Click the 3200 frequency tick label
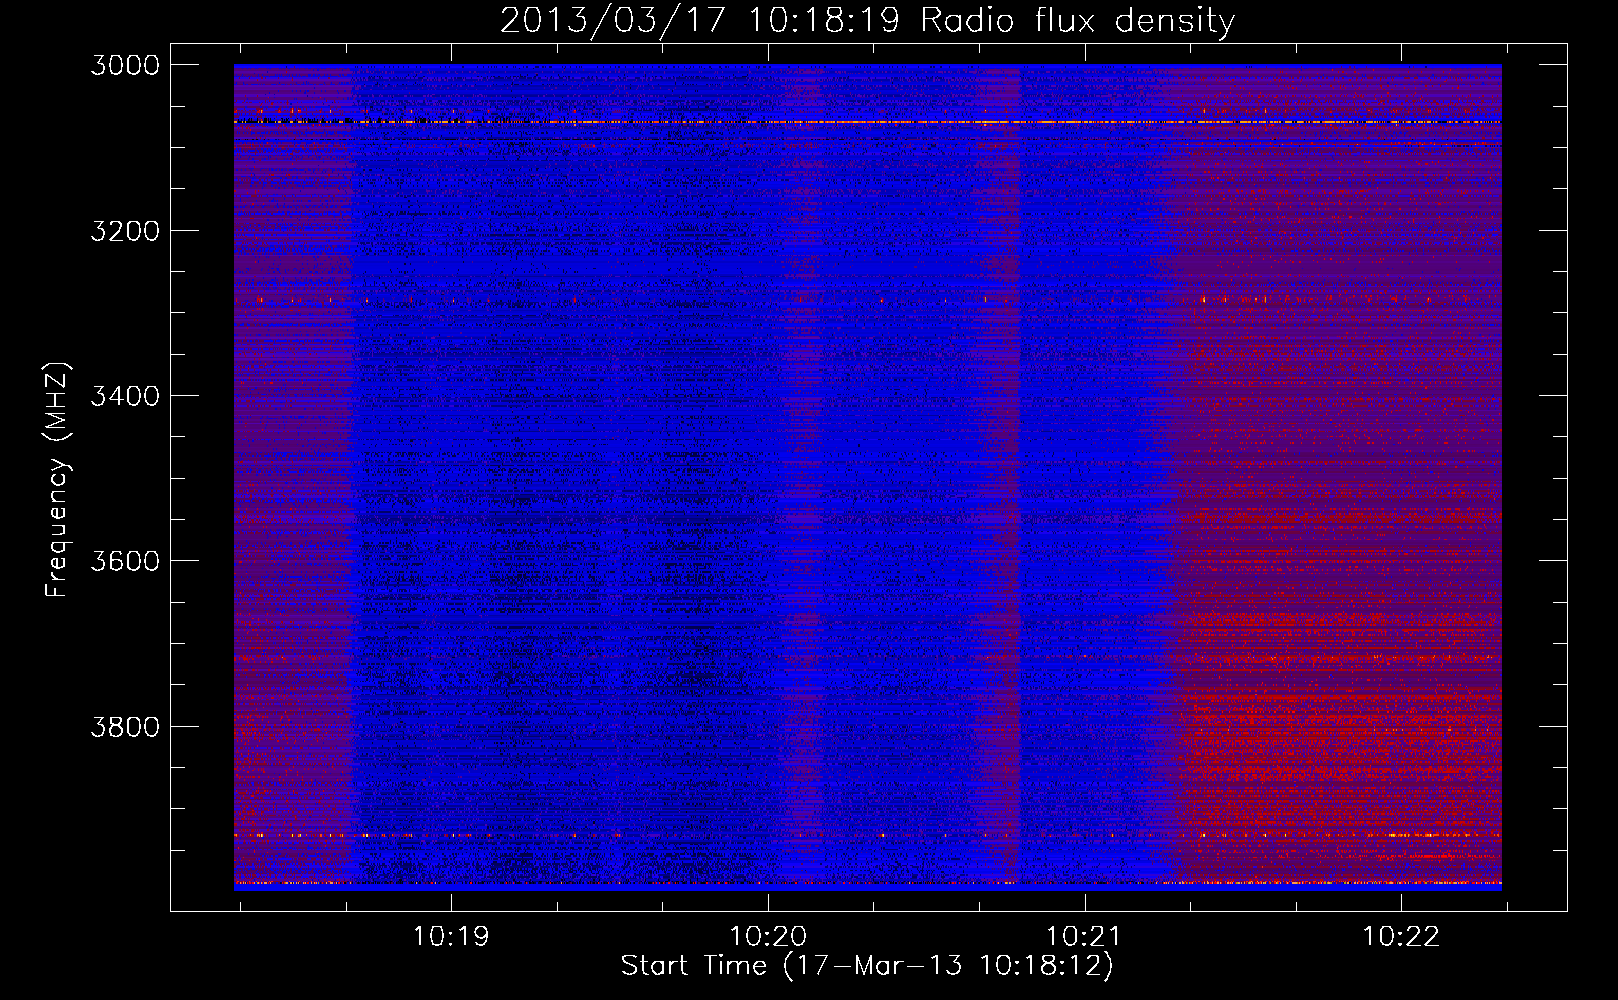Screen dimensions: 1618x1000 tap(125, 231)
